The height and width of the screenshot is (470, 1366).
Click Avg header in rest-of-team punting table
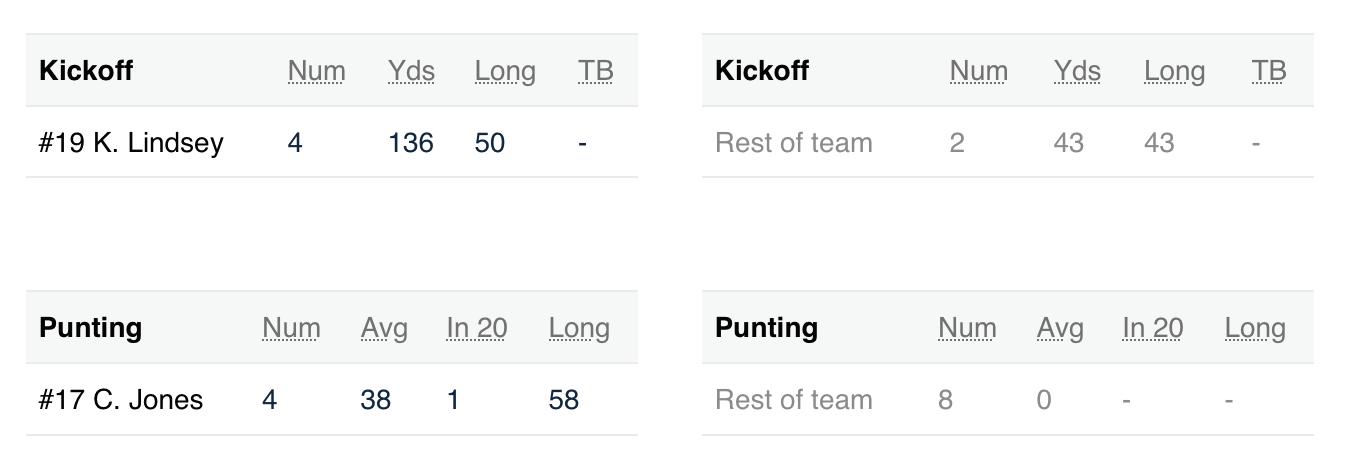[x=1060, y=328]
